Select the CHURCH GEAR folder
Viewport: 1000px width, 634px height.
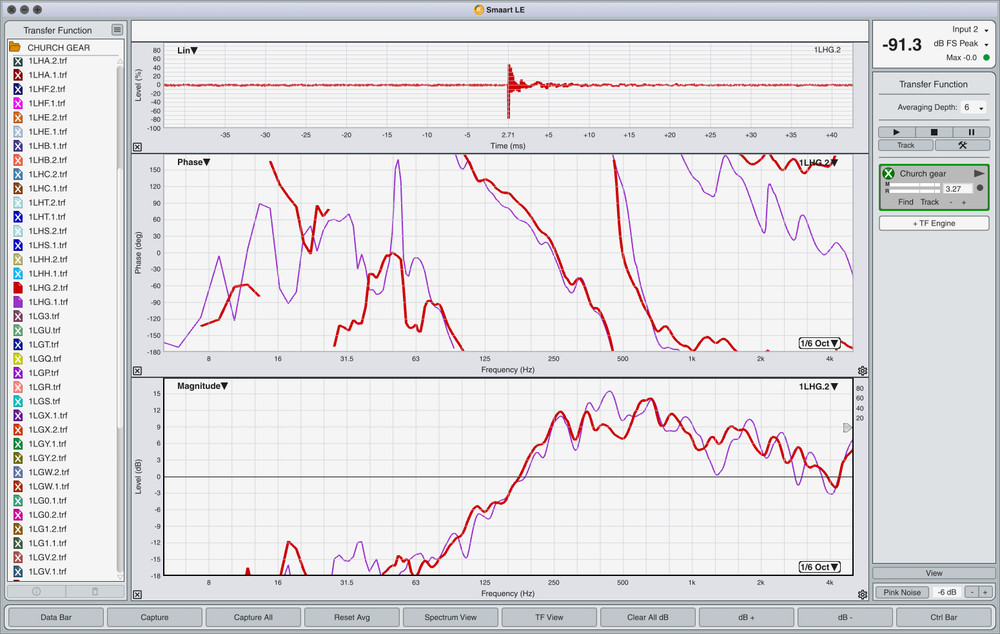click(x=60, y=47)
